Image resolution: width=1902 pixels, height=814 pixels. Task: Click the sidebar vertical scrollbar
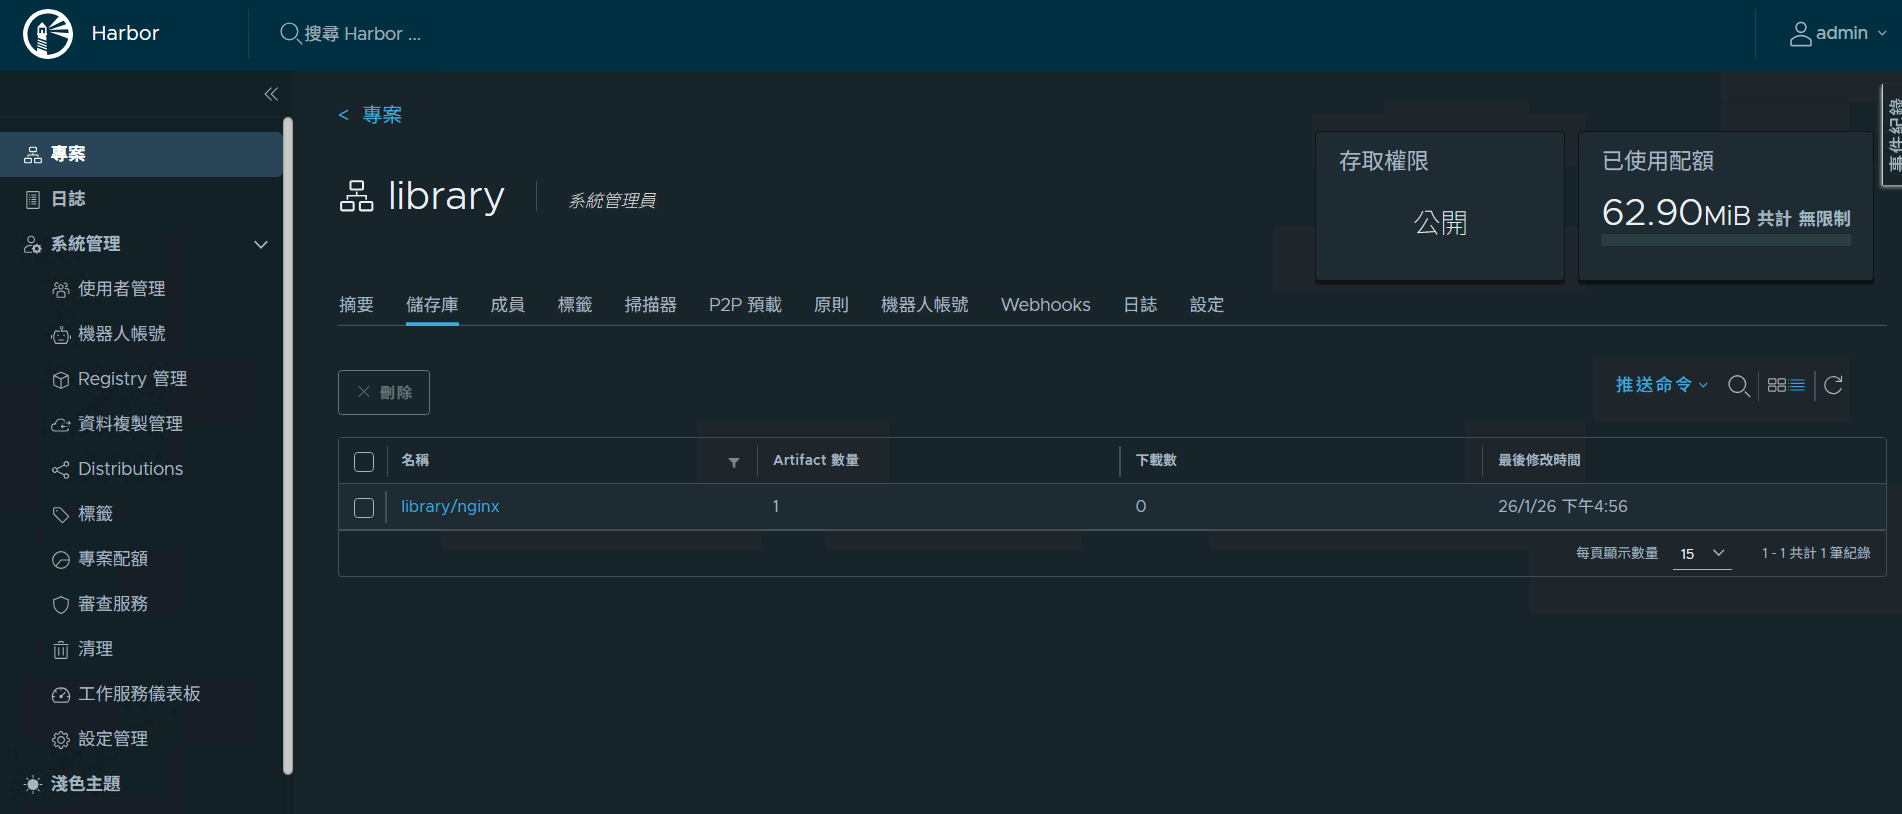(x=288, y=446)
